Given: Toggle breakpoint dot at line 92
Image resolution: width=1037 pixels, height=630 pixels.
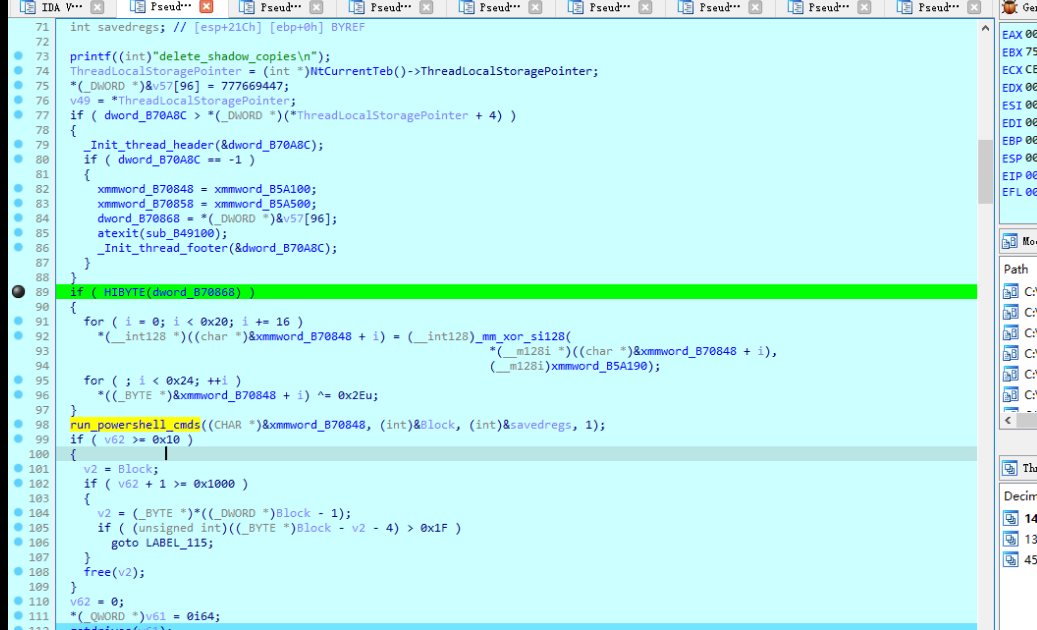Looking at the screenshot, I should point(19,336).
